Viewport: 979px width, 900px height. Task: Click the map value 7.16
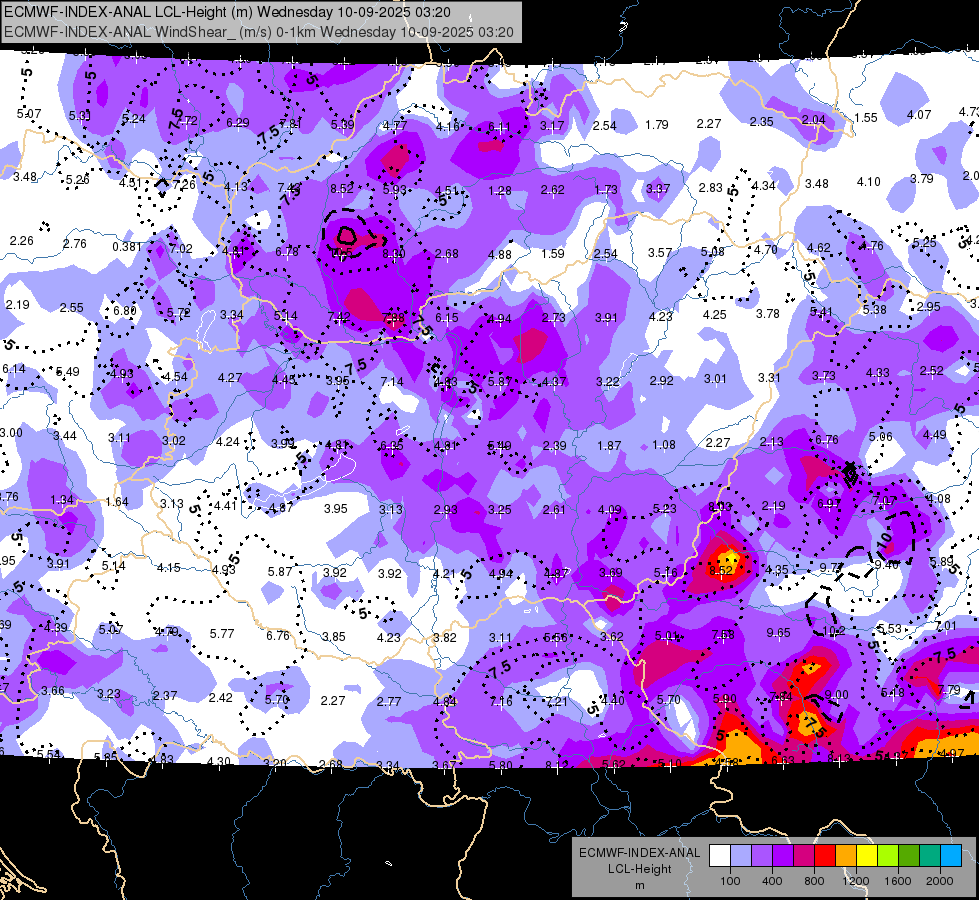click(501, 701)
